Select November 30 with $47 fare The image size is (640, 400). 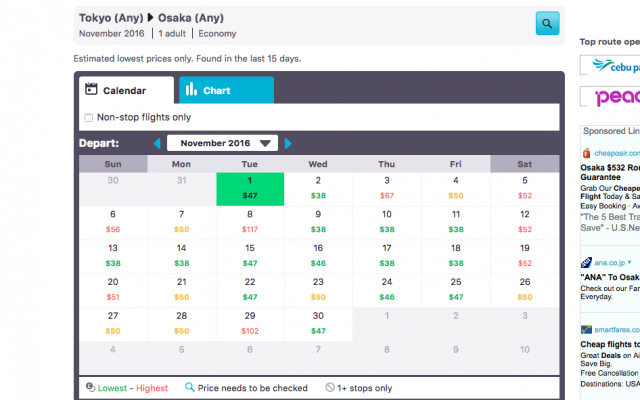click(x=318, y=323)
